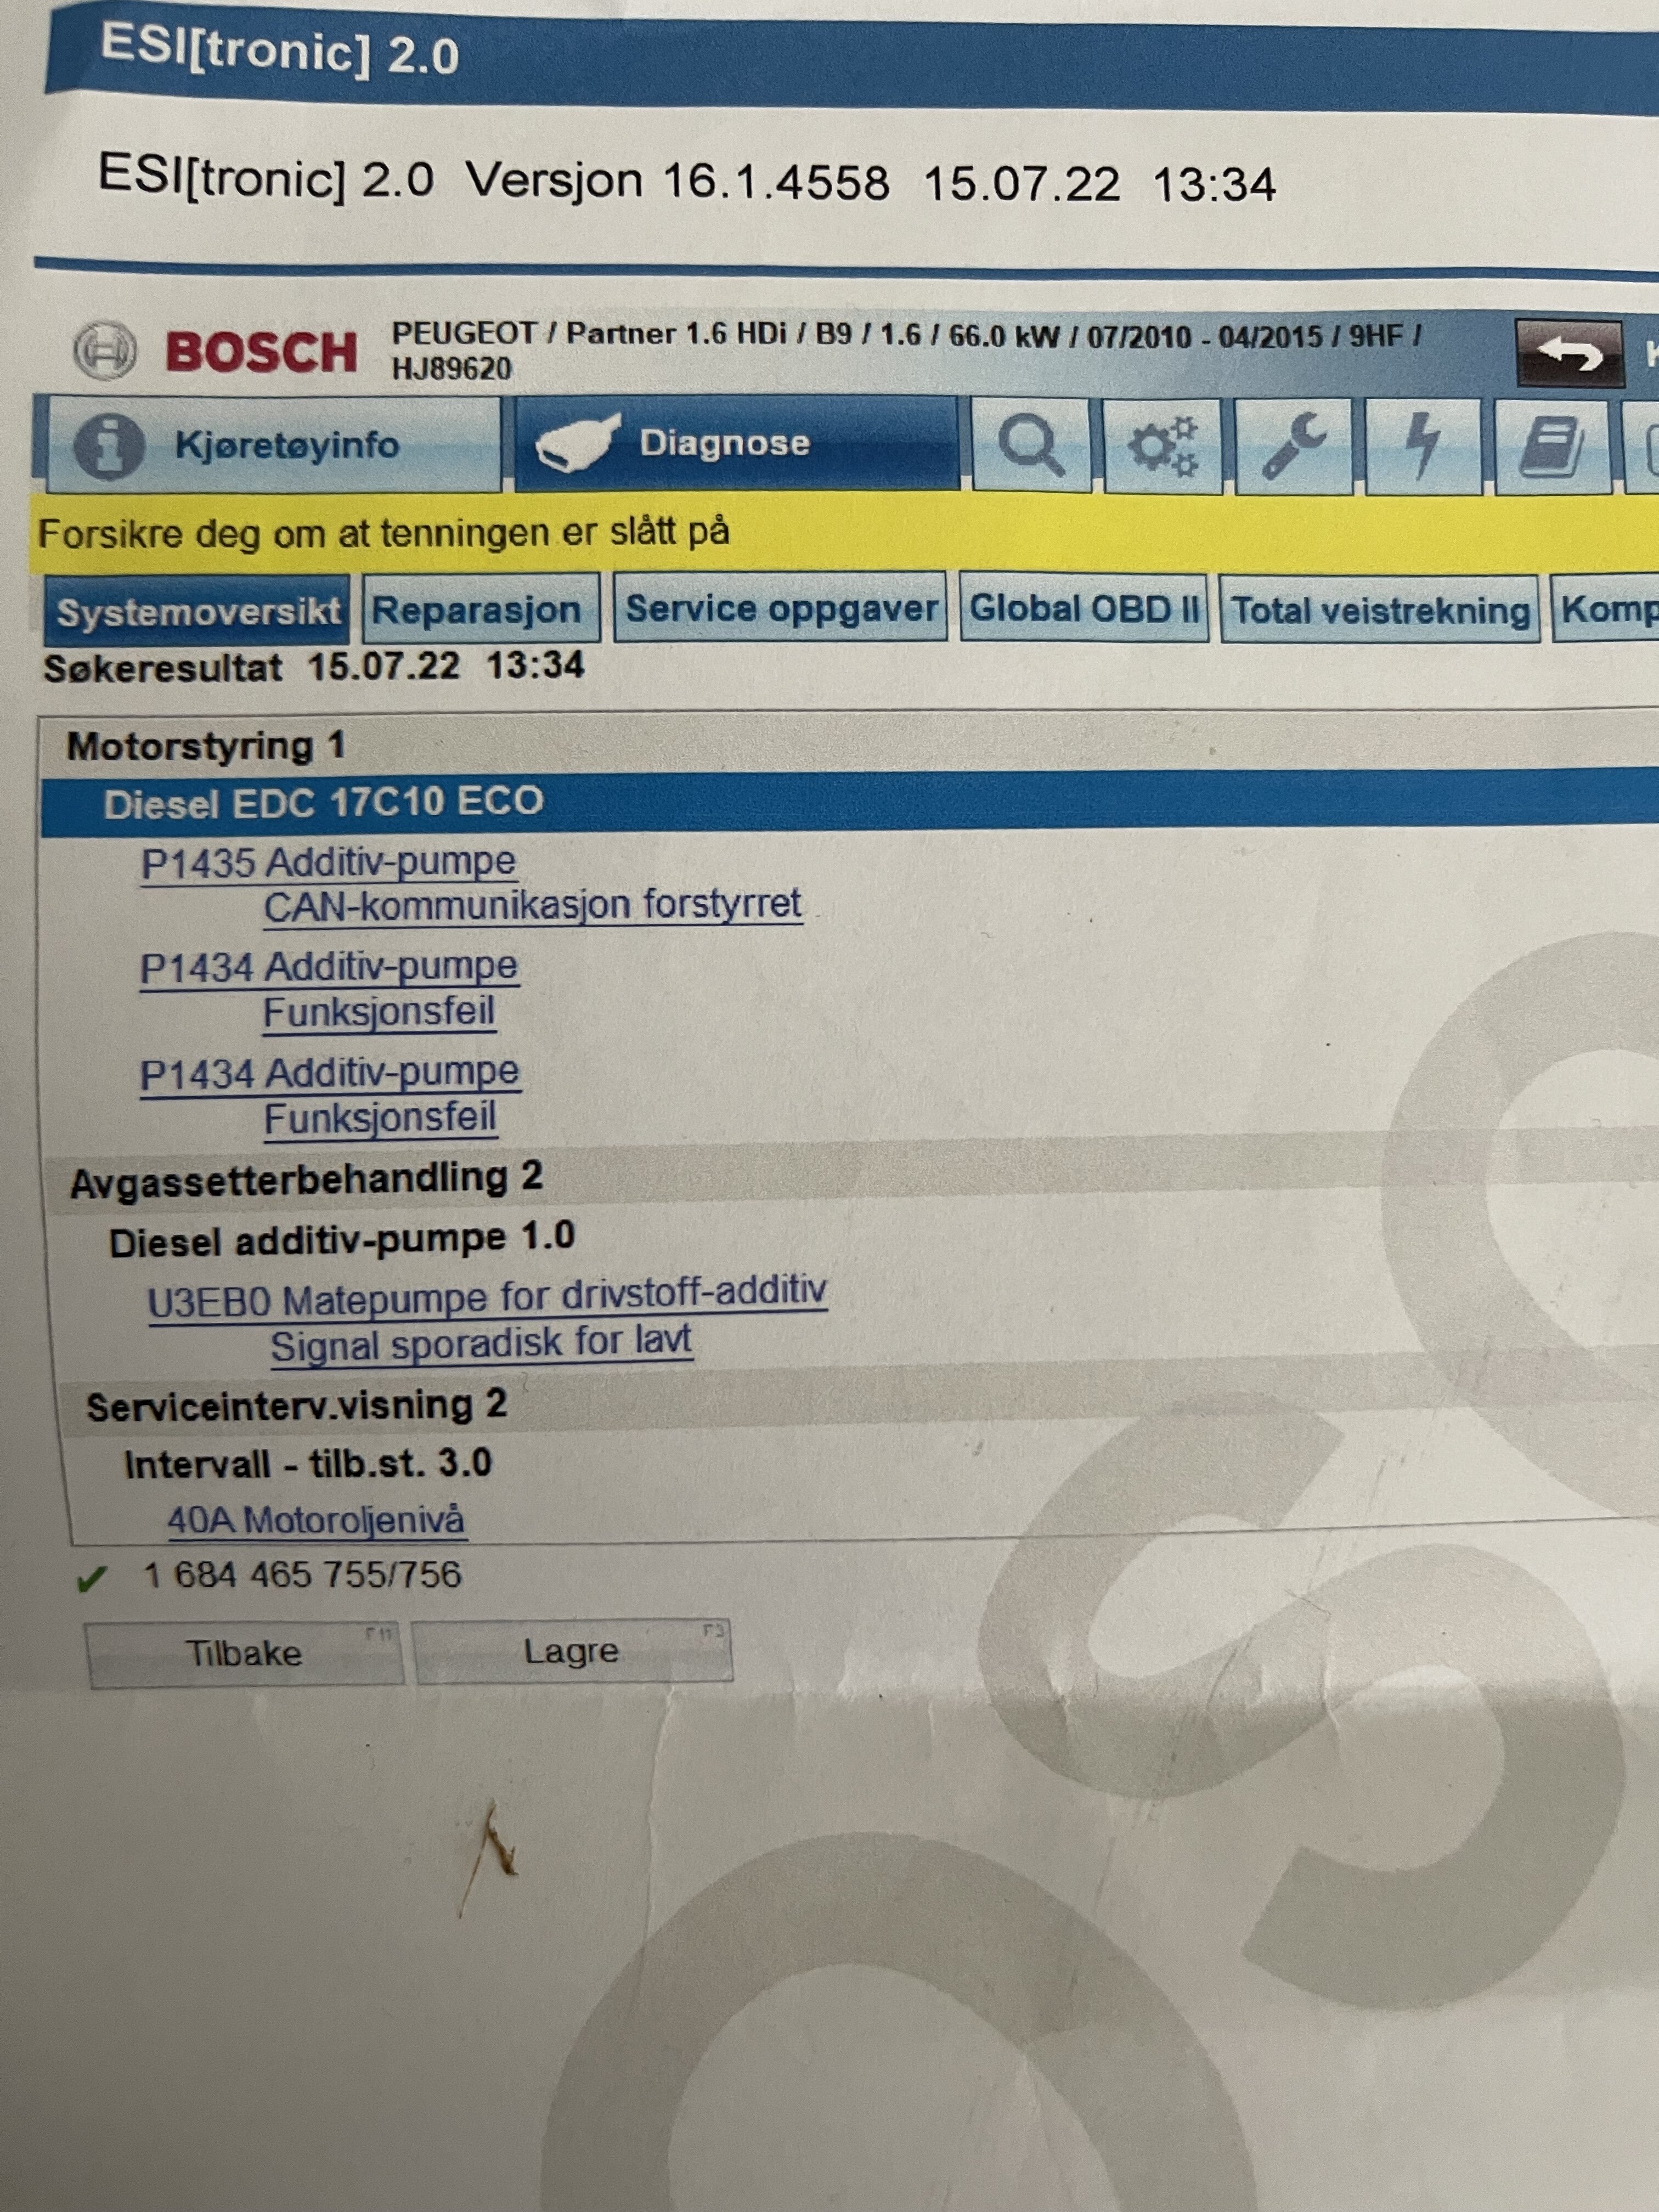Open P1435 Additiv-pumpe fault link
The height and width of the screenshot is (2212, 1659).
pos(329,862)
